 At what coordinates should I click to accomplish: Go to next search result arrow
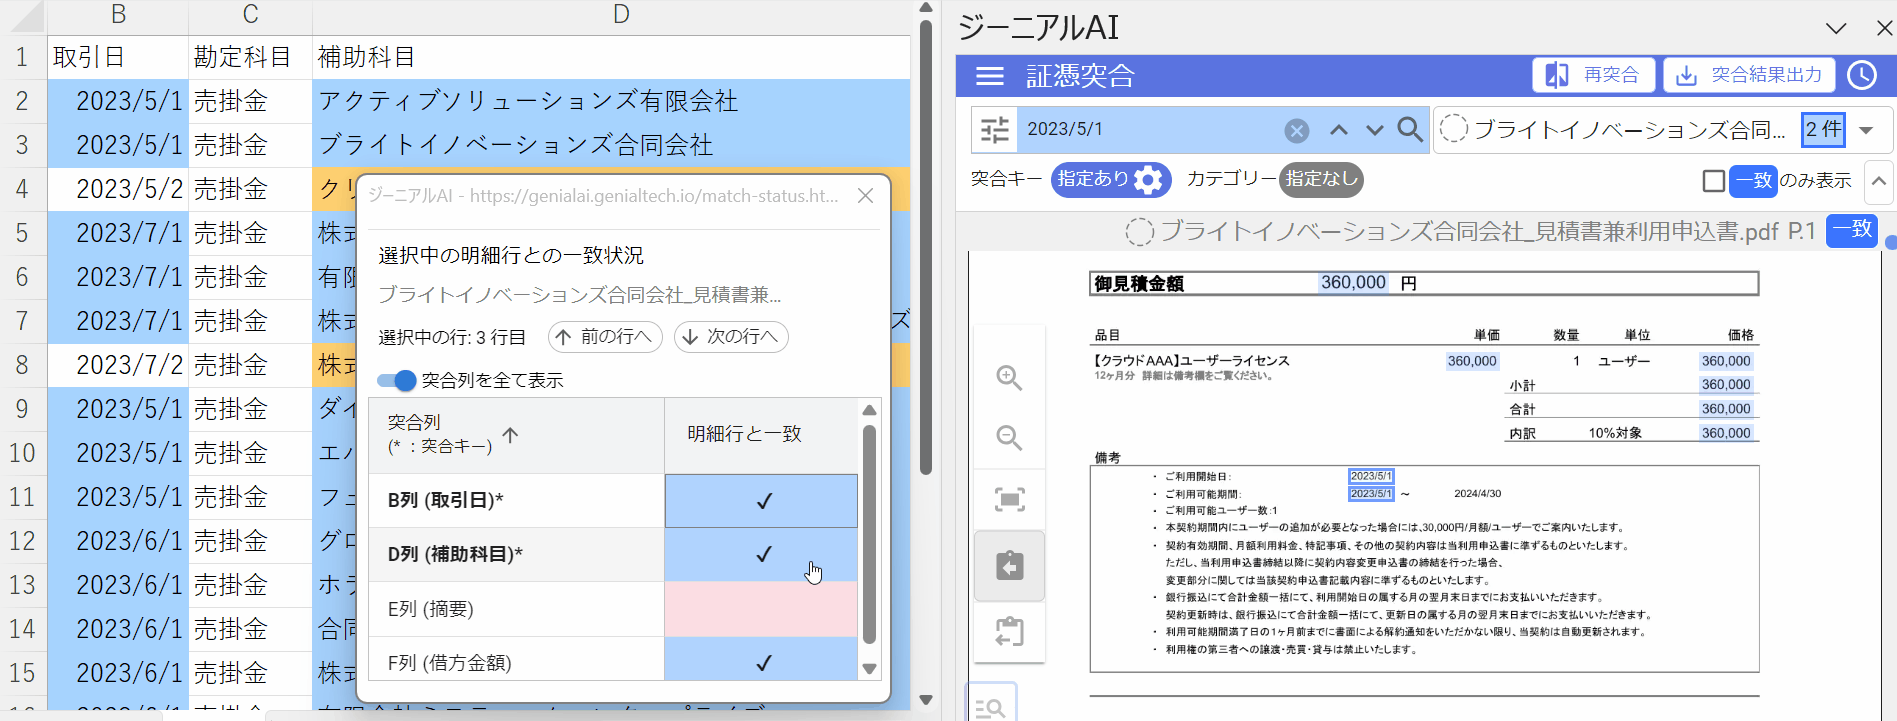pyautogui.click(x=1375, y=130)
